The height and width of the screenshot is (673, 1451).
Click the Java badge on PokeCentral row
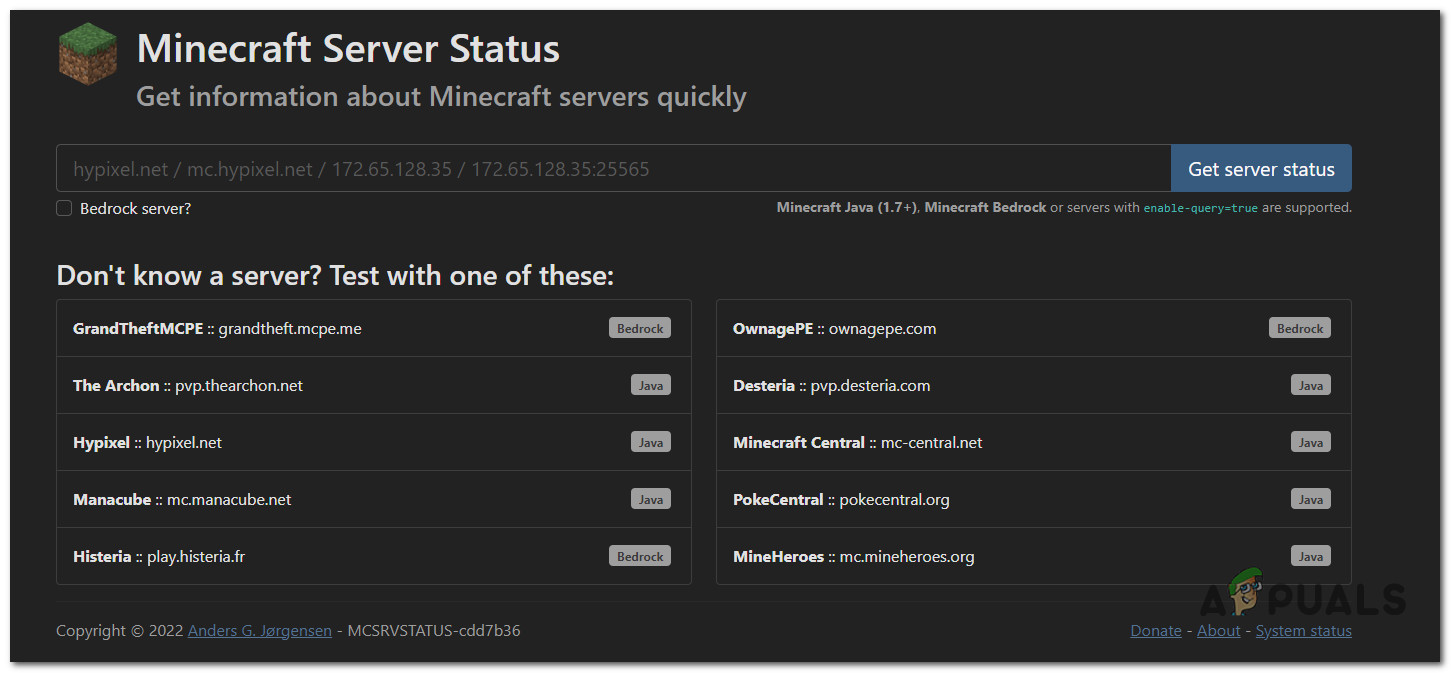(1311, 499)
